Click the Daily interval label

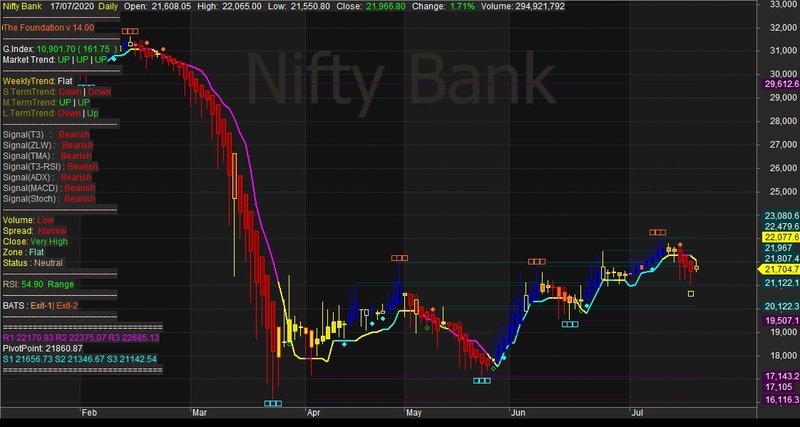point(107,7)
